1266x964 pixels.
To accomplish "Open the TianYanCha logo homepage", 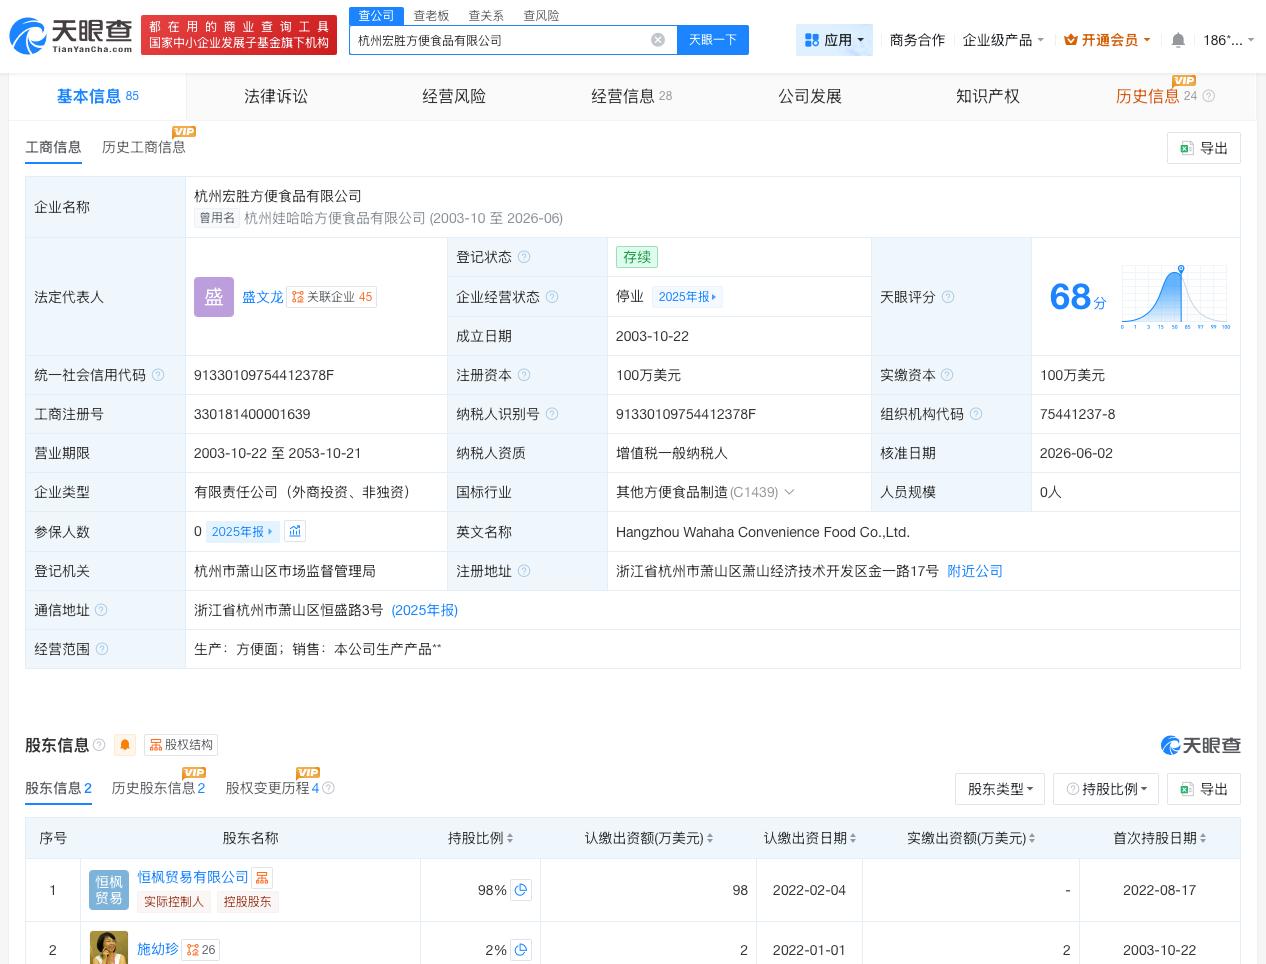I will (x=70, y=36).
